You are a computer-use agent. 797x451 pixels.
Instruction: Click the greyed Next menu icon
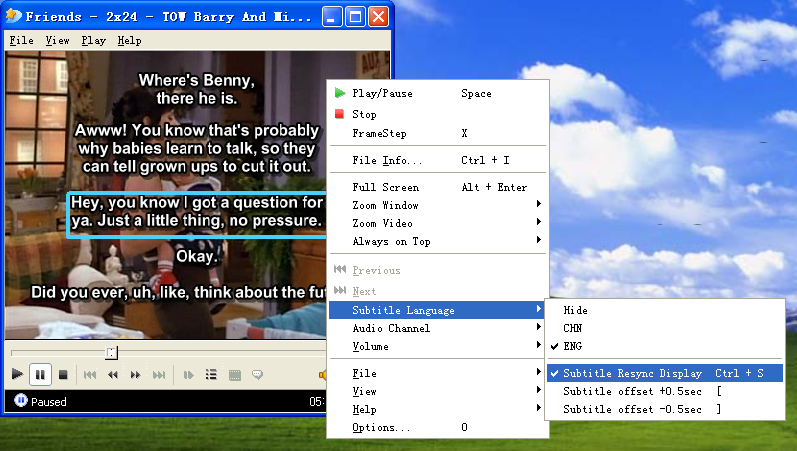point(340,290)
